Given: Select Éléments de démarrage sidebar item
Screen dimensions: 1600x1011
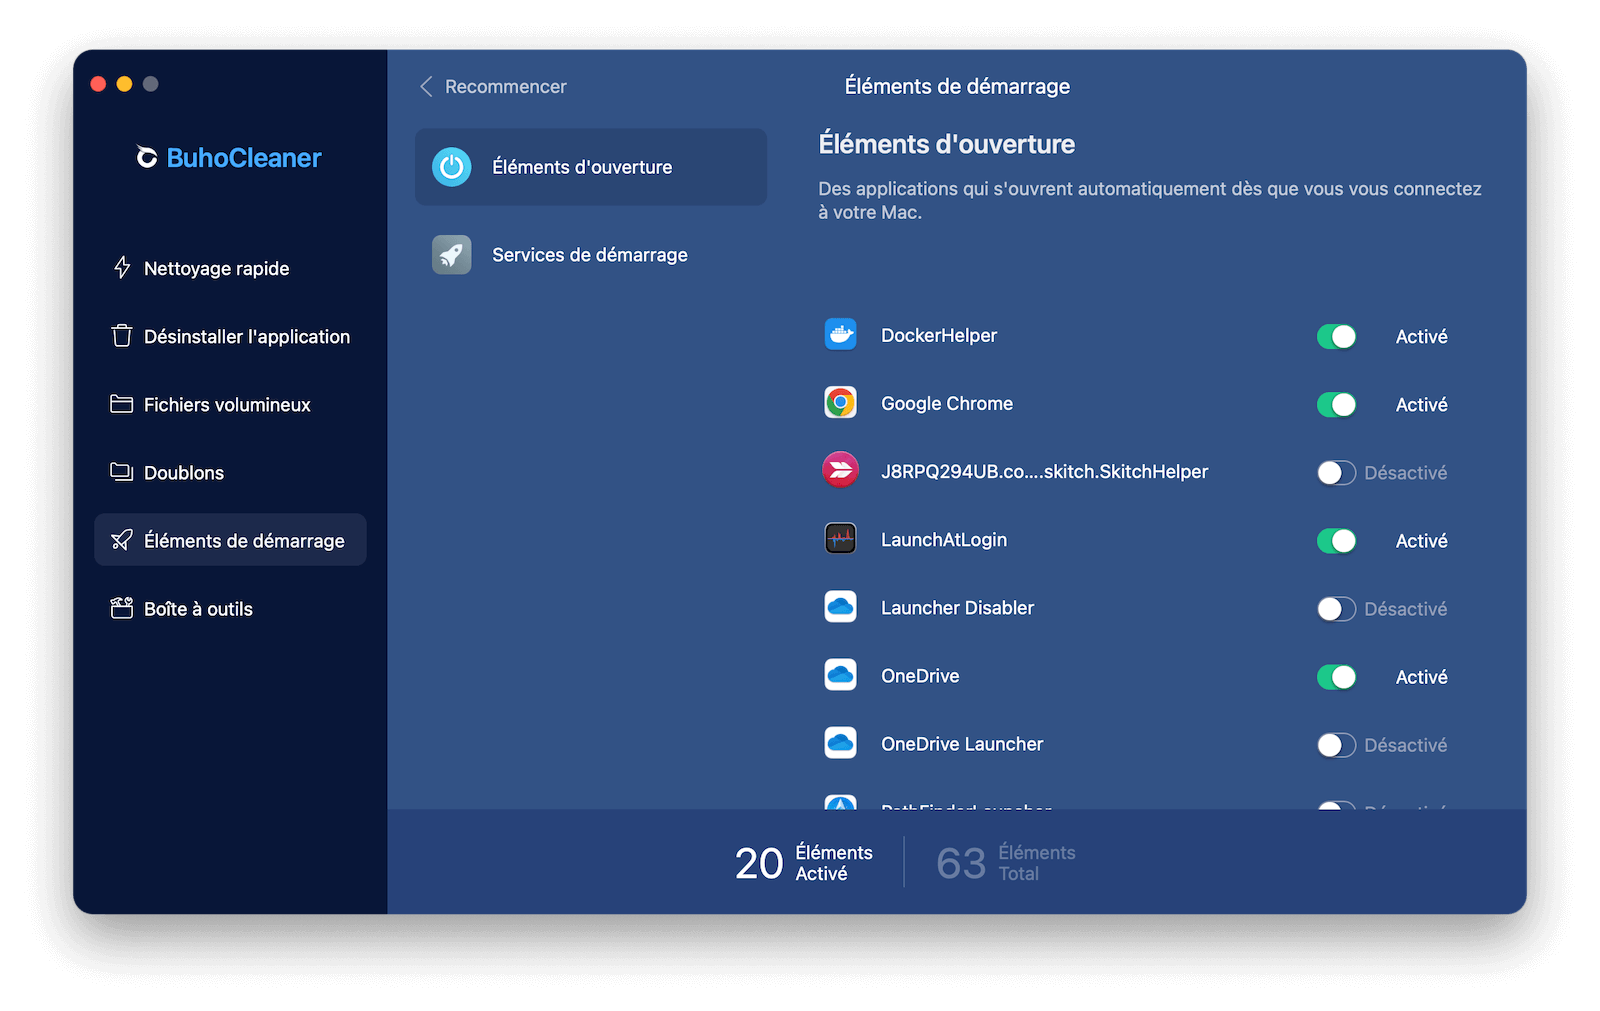Looking at the screenshot, I should (230, 540).
